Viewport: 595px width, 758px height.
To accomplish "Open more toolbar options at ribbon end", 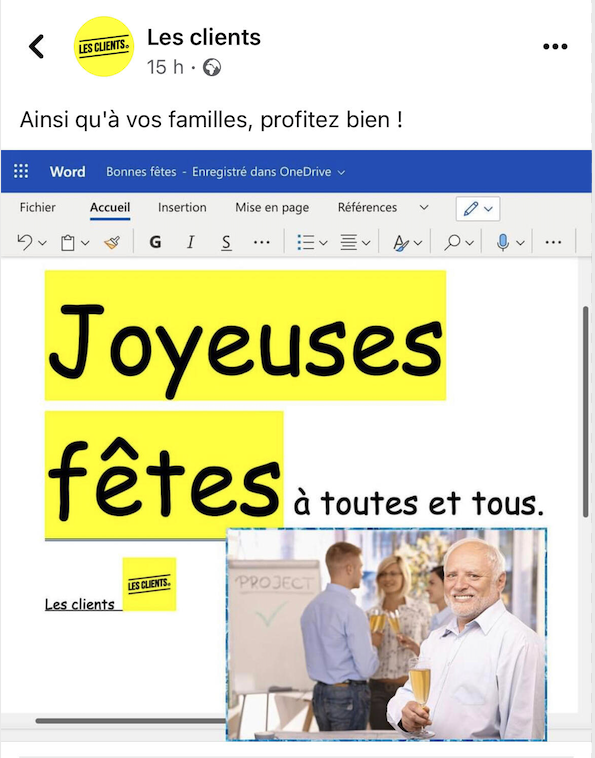I will (x=553, y=243).
